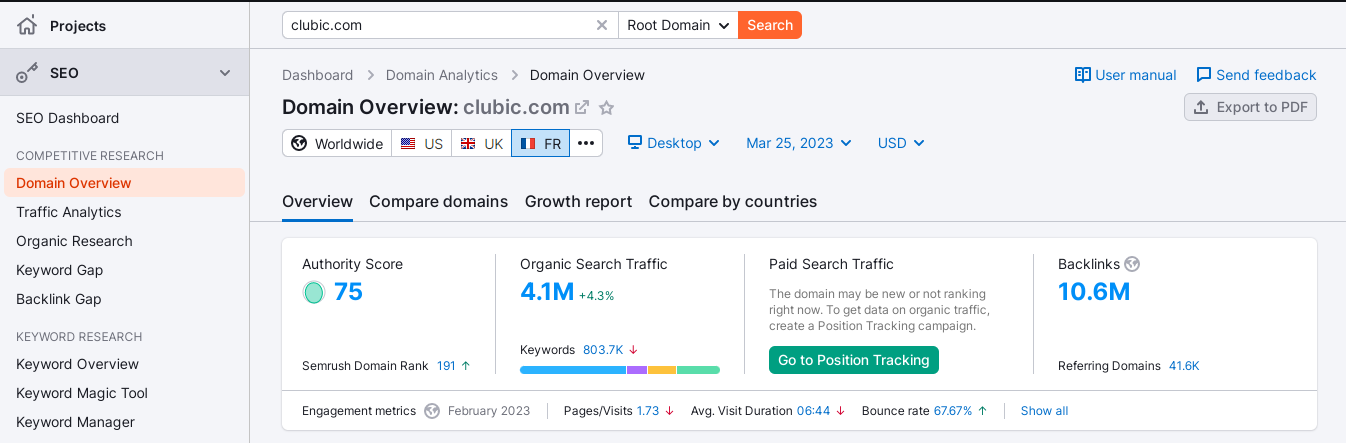Click Referring Domains 41.6K value
1346x443 pixels.
pos(1184,366)
